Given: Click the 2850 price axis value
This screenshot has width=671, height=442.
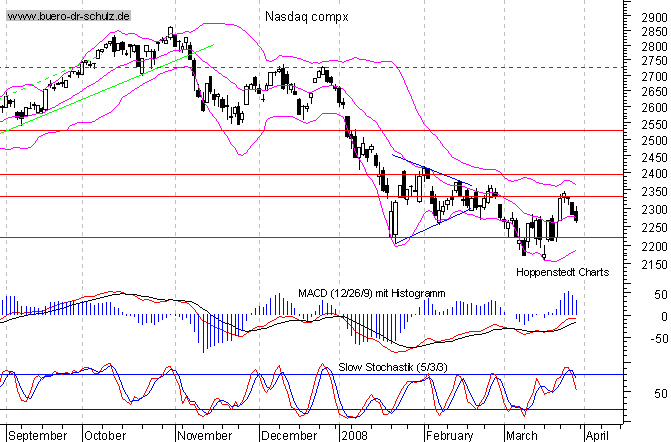Looking at the screenshot, I should (654, 32).
